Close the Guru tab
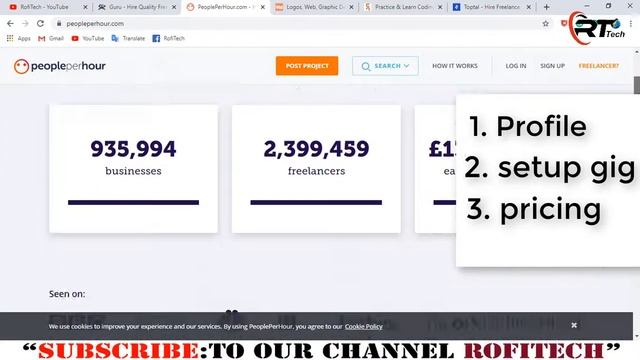640x360 pixels. click(174, 7)
